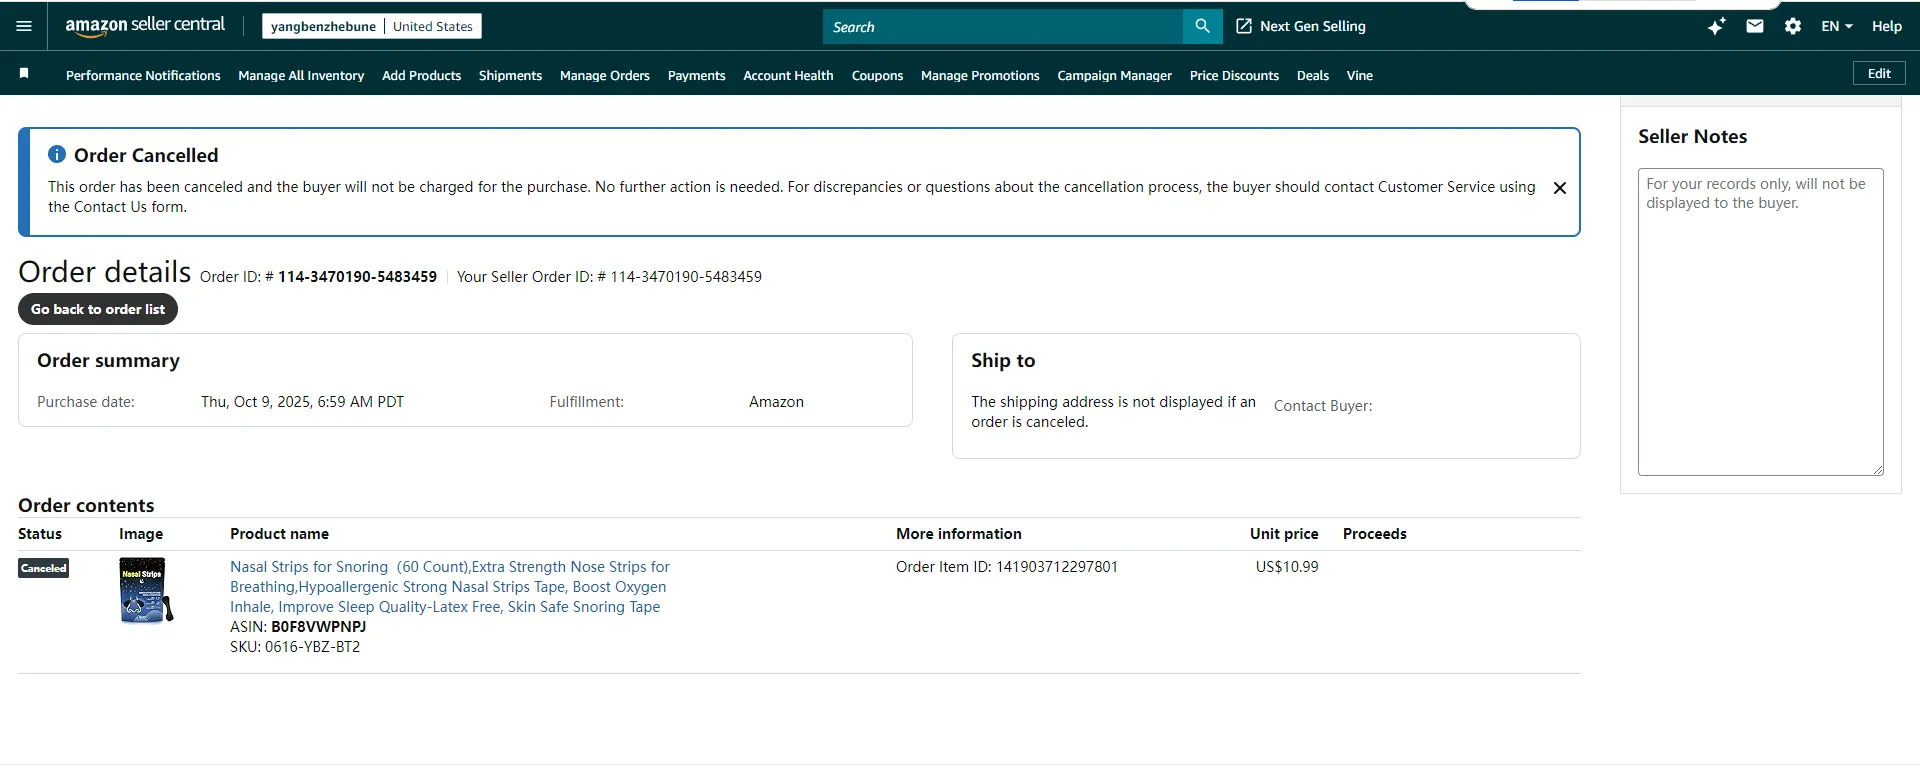Click the Canceled status badge
The height and width of the screenshot is (770, 1920).
[44, 568]
